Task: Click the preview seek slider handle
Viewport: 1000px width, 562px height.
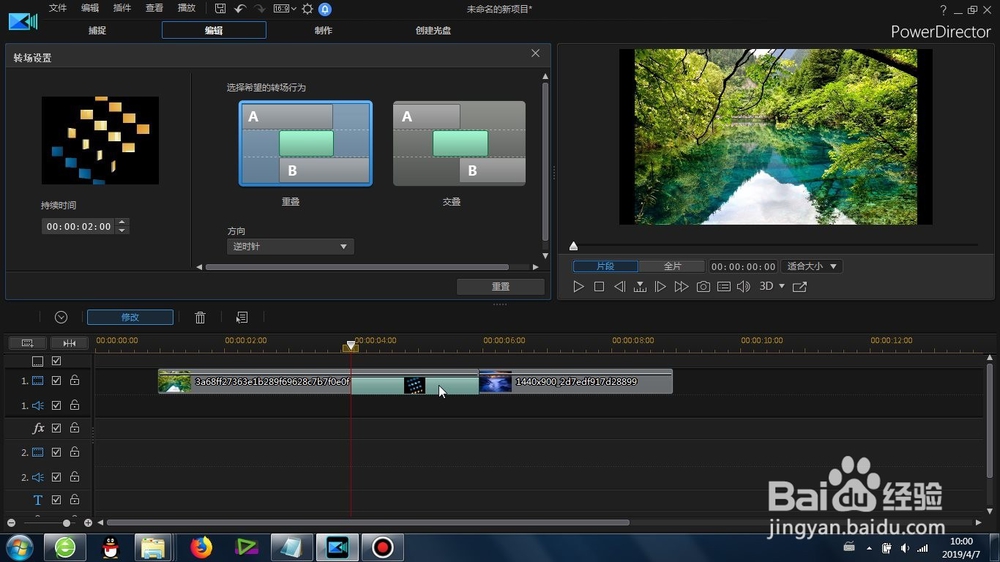Action: [573, 246]
